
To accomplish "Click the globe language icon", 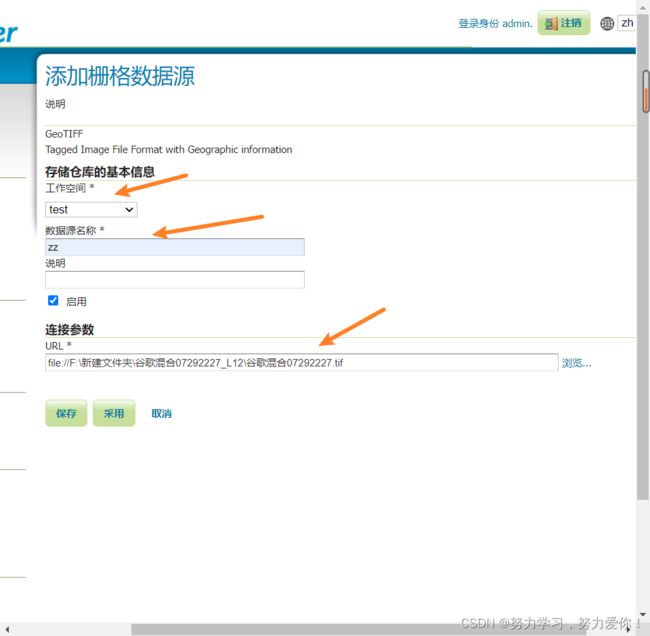I will (x=607, y=24).
